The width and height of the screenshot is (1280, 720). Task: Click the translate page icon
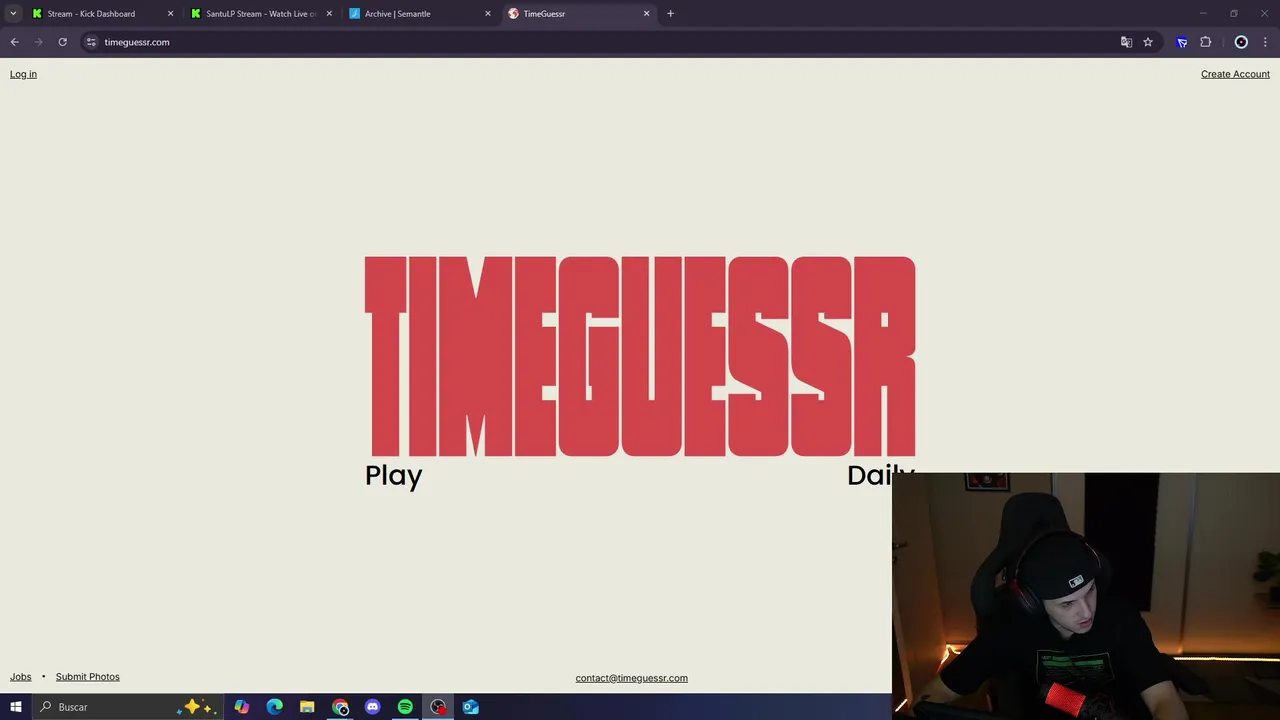1126,42
